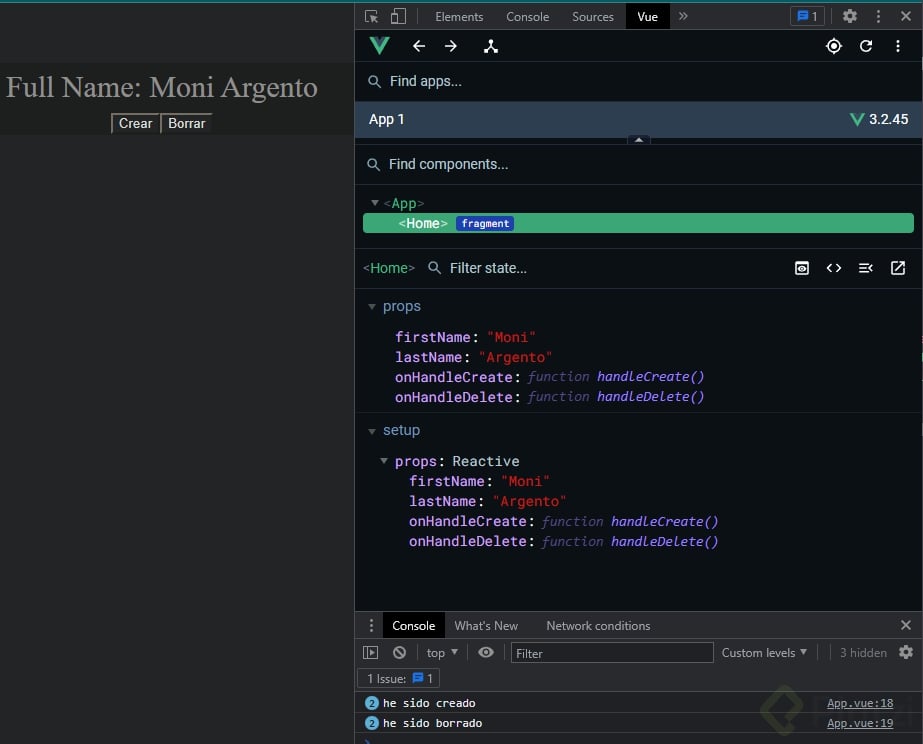
Task: Clear console with the ban icon
Action: (399, 652)
